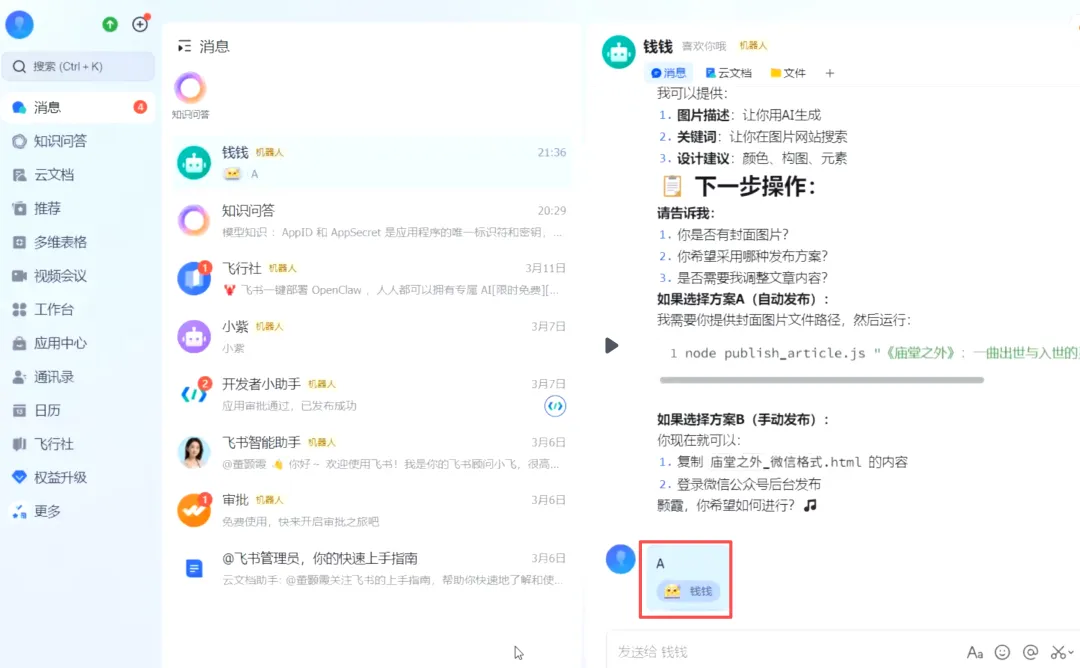Open 日历 in the left sidebar
Image resolution: width=1080 pixels, height=668 pixels.
click(x=78, y=410)
